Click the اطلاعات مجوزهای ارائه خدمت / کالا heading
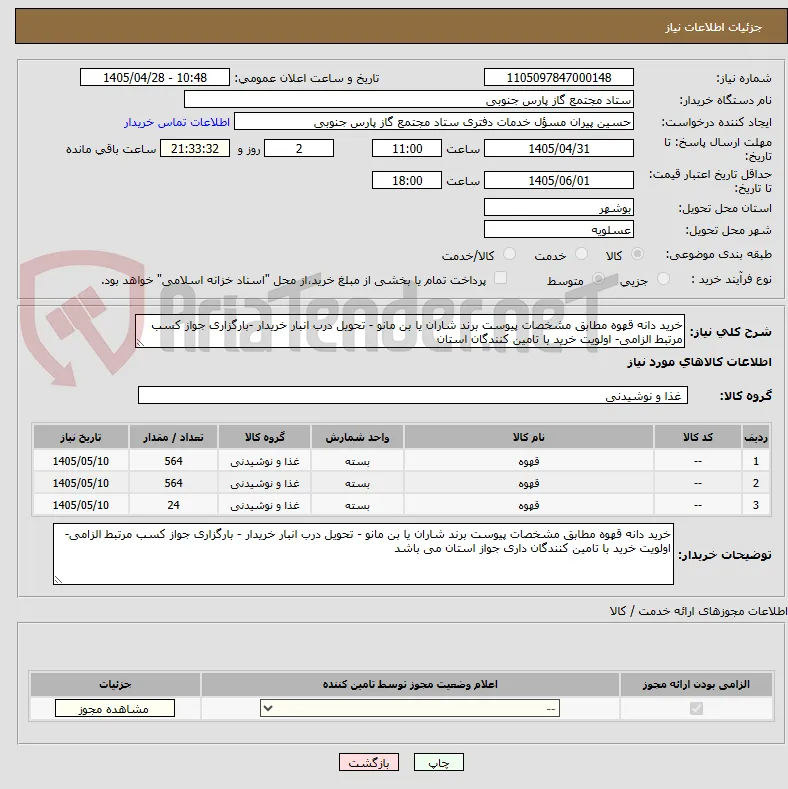Image resolution: width=788 pixels, height=789 pixels. (x=697, y=610)
